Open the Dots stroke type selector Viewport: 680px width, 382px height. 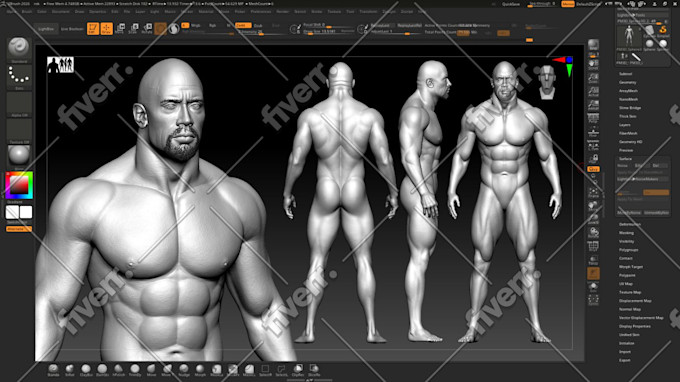point(19,77)
